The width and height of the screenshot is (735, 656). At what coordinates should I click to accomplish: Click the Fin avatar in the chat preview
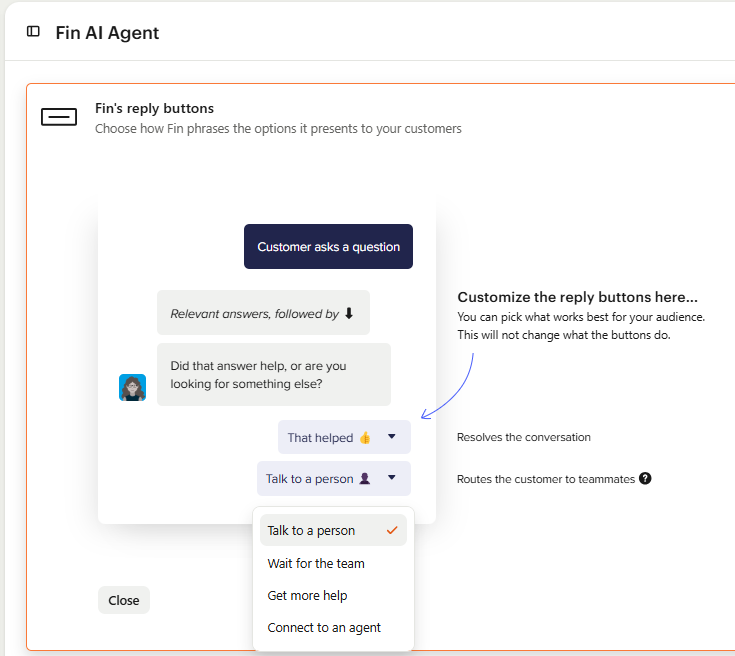[132, 387]
